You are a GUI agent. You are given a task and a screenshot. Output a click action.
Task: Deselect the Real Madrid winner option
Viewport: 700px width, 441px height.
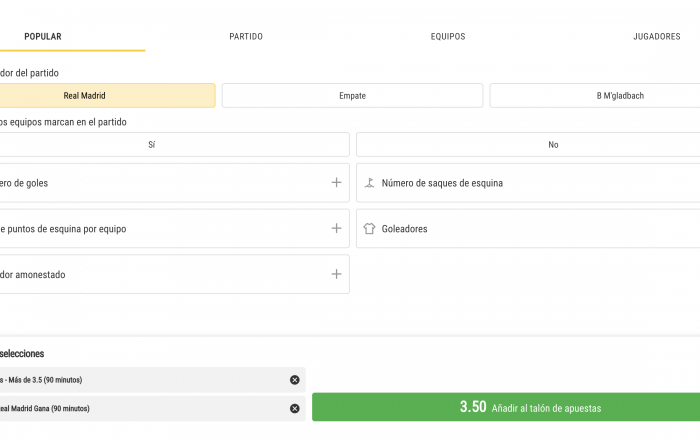point(107,96)
